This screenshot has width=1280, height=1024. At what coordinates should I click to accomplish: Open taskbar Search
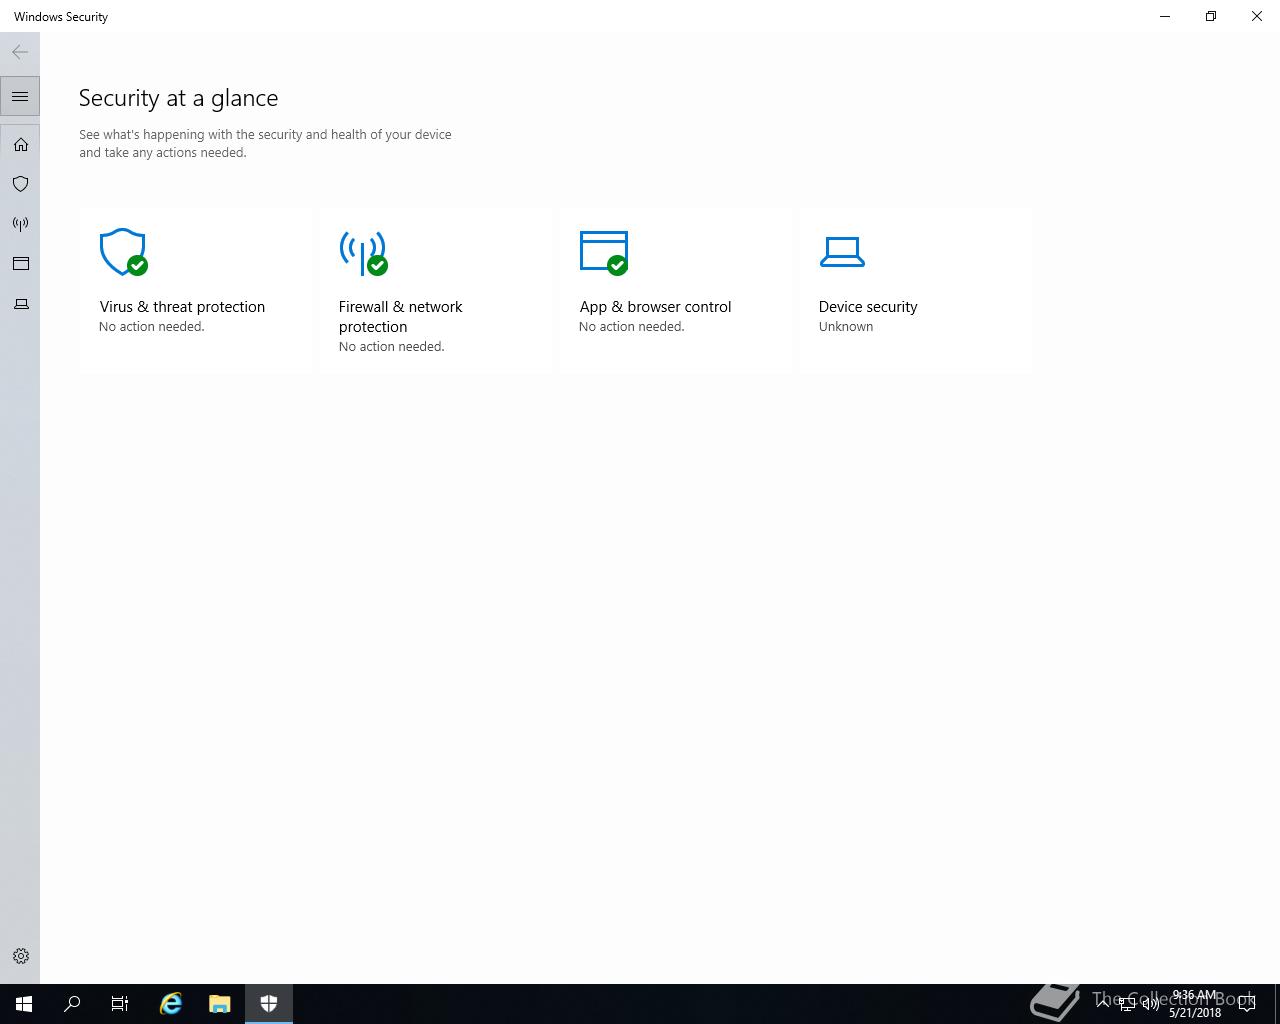(x=72, y=1004)
